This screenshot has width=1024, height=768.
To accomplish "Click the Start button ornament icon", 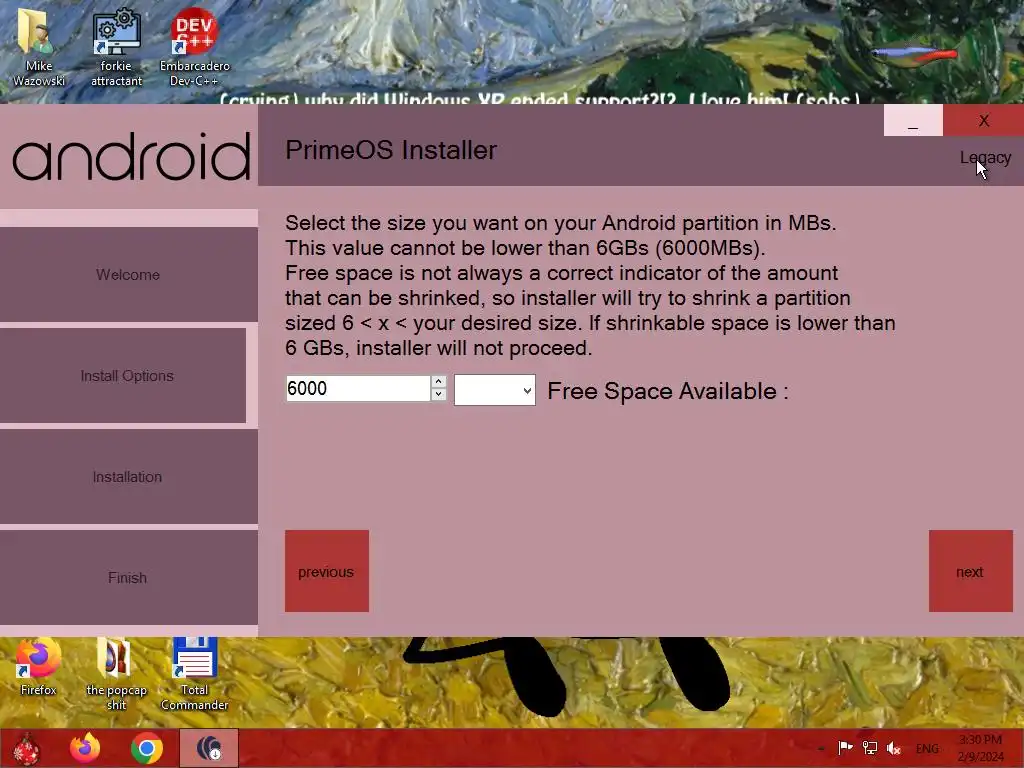I will [x=26, y=748].
